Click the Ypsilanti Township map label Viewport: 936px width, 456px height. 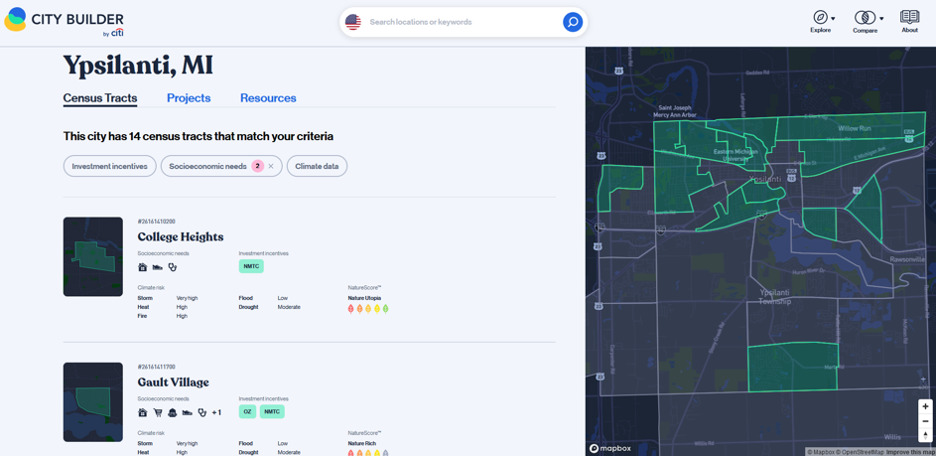click(x=775, y=297)
